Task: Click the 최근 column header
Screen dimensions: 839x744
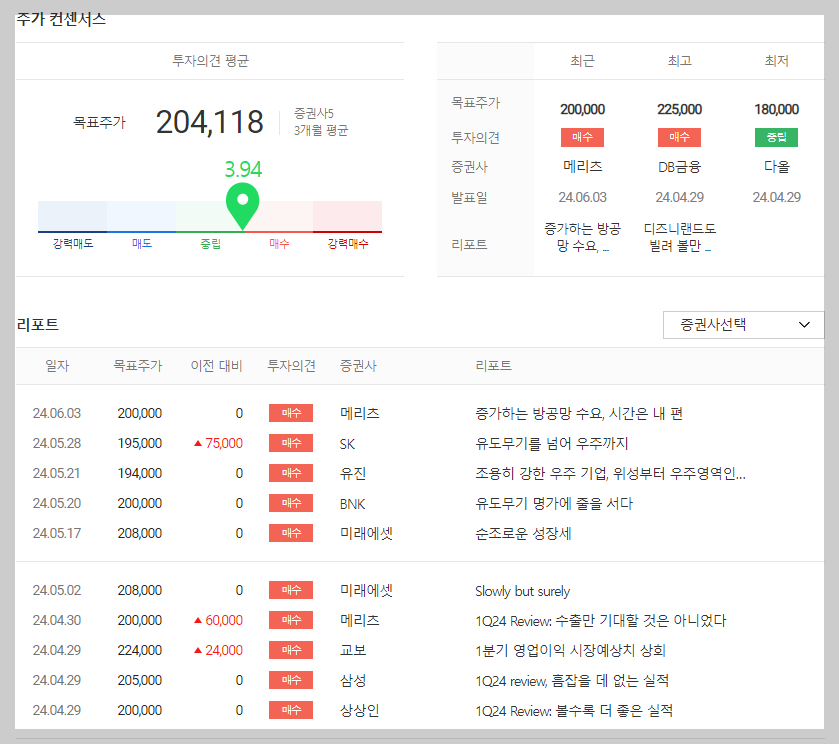Action: (x=582, y=61)
